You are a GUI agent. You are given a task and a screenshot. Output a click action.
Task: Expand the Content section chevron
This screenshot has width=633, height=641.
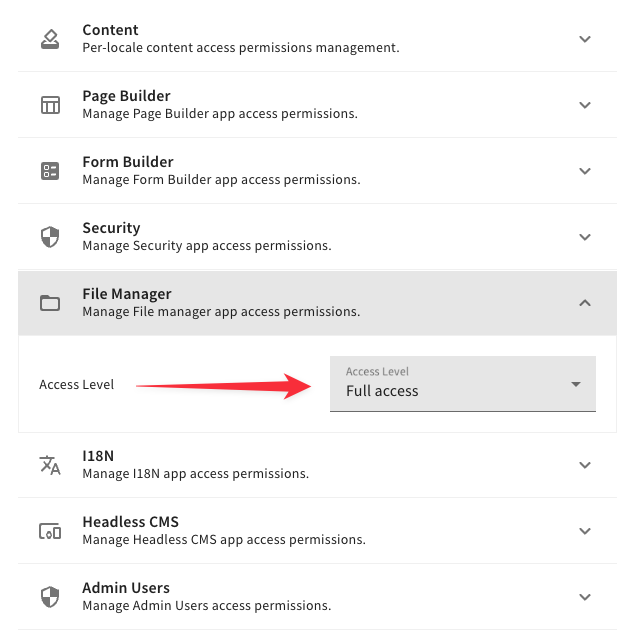pyautogui.click(x=585, y=39)
